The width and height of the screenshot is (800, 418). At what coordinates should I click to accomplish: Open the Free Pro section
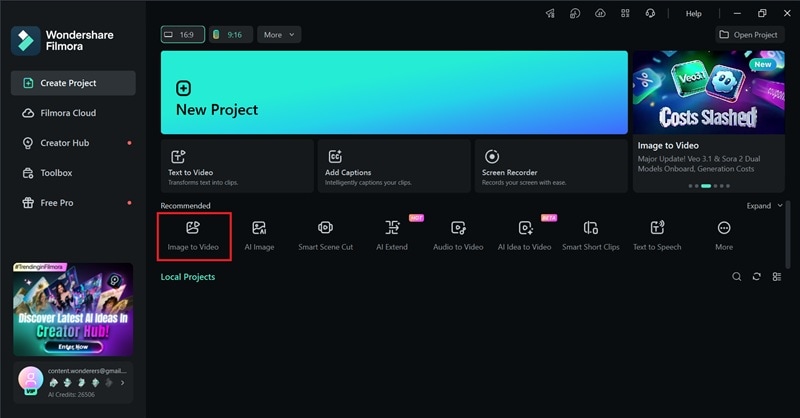click(73, 203)
